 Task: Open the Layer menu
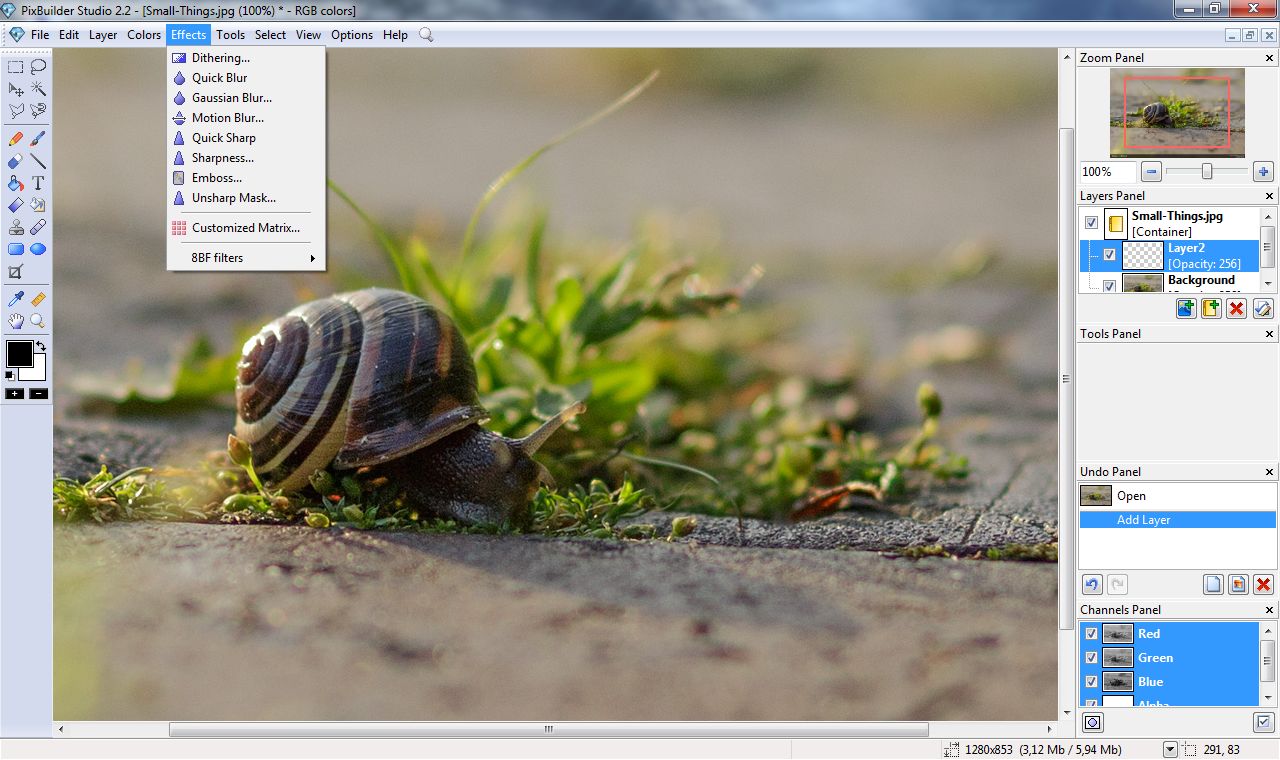103,34
